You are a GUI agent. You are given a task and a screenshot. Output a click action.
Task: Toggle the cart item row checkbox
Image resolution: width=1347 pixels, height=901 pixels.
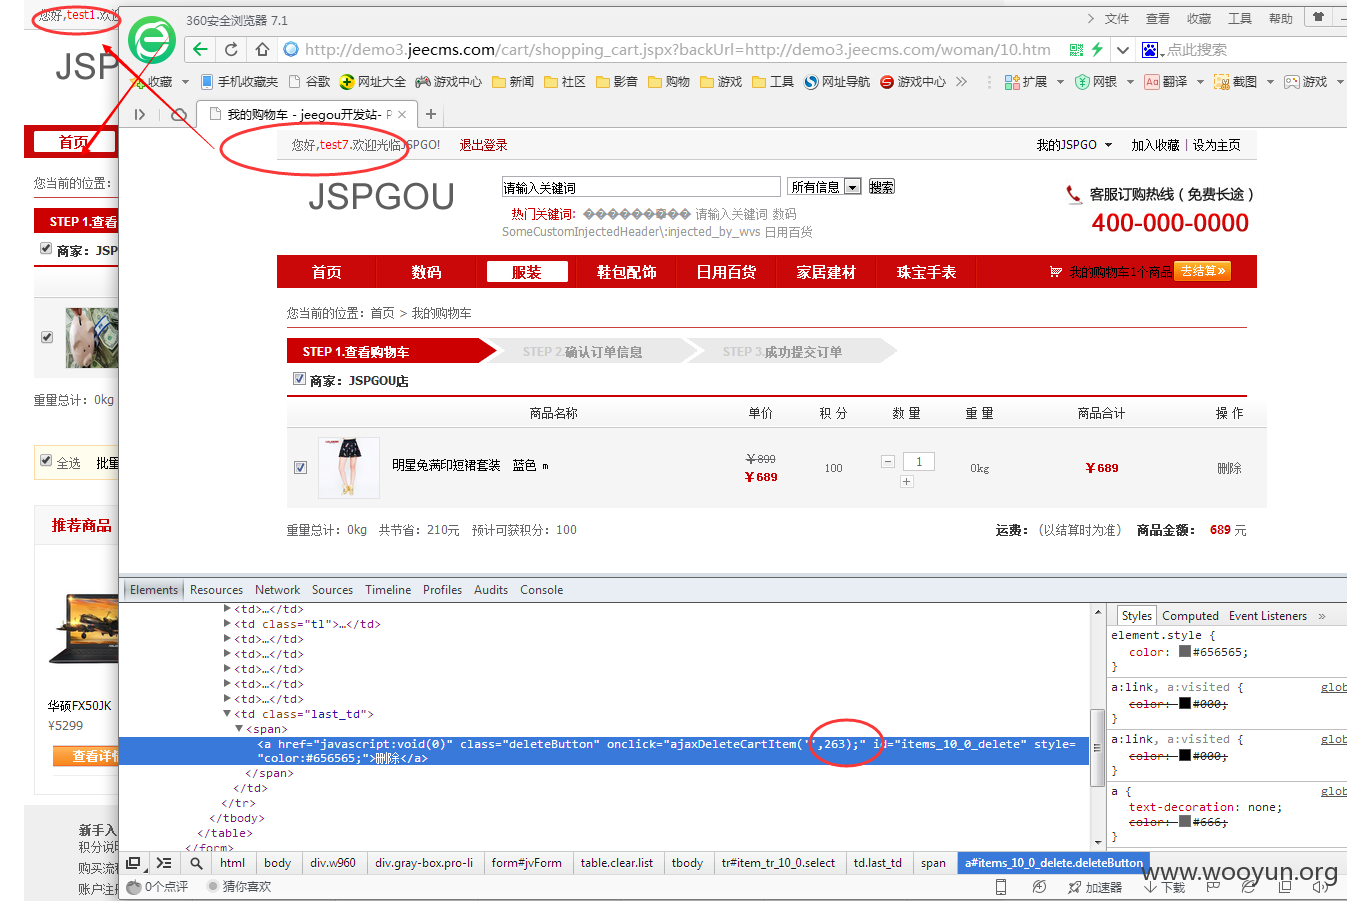coord(301,468)
